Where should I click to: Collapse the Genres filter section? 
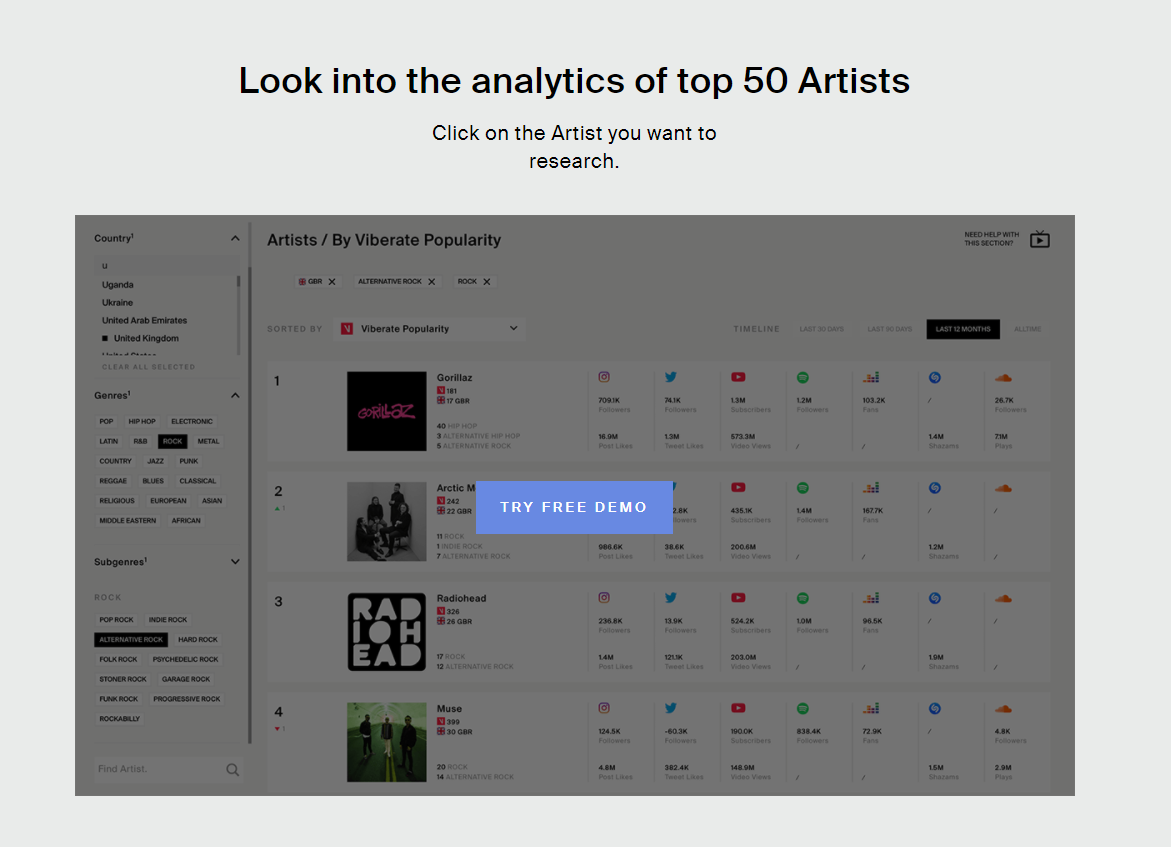click(235, 395)
